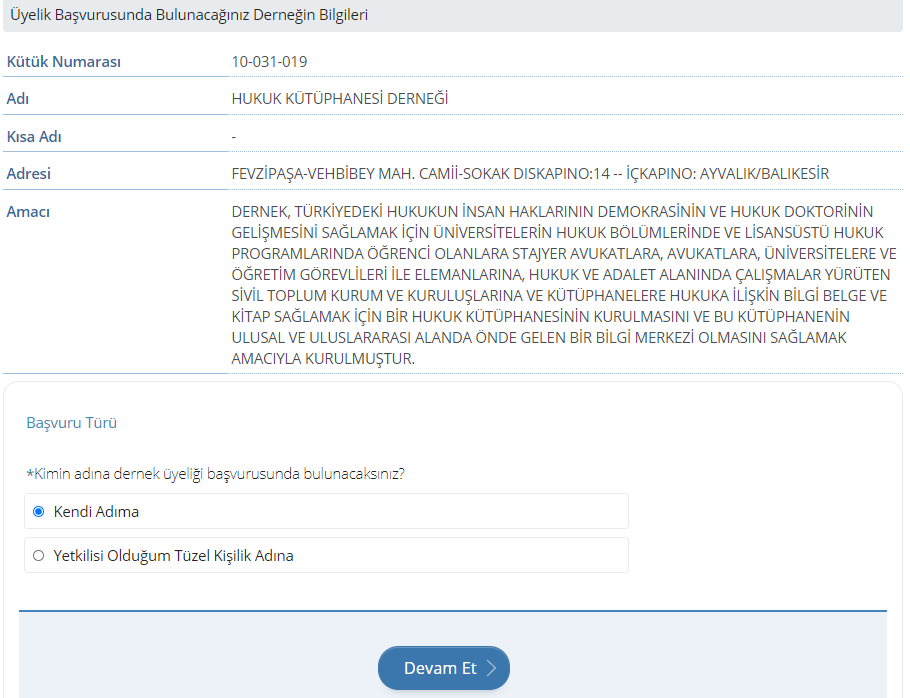
Task: Click the Adresi label
Action: click(28, 173)
